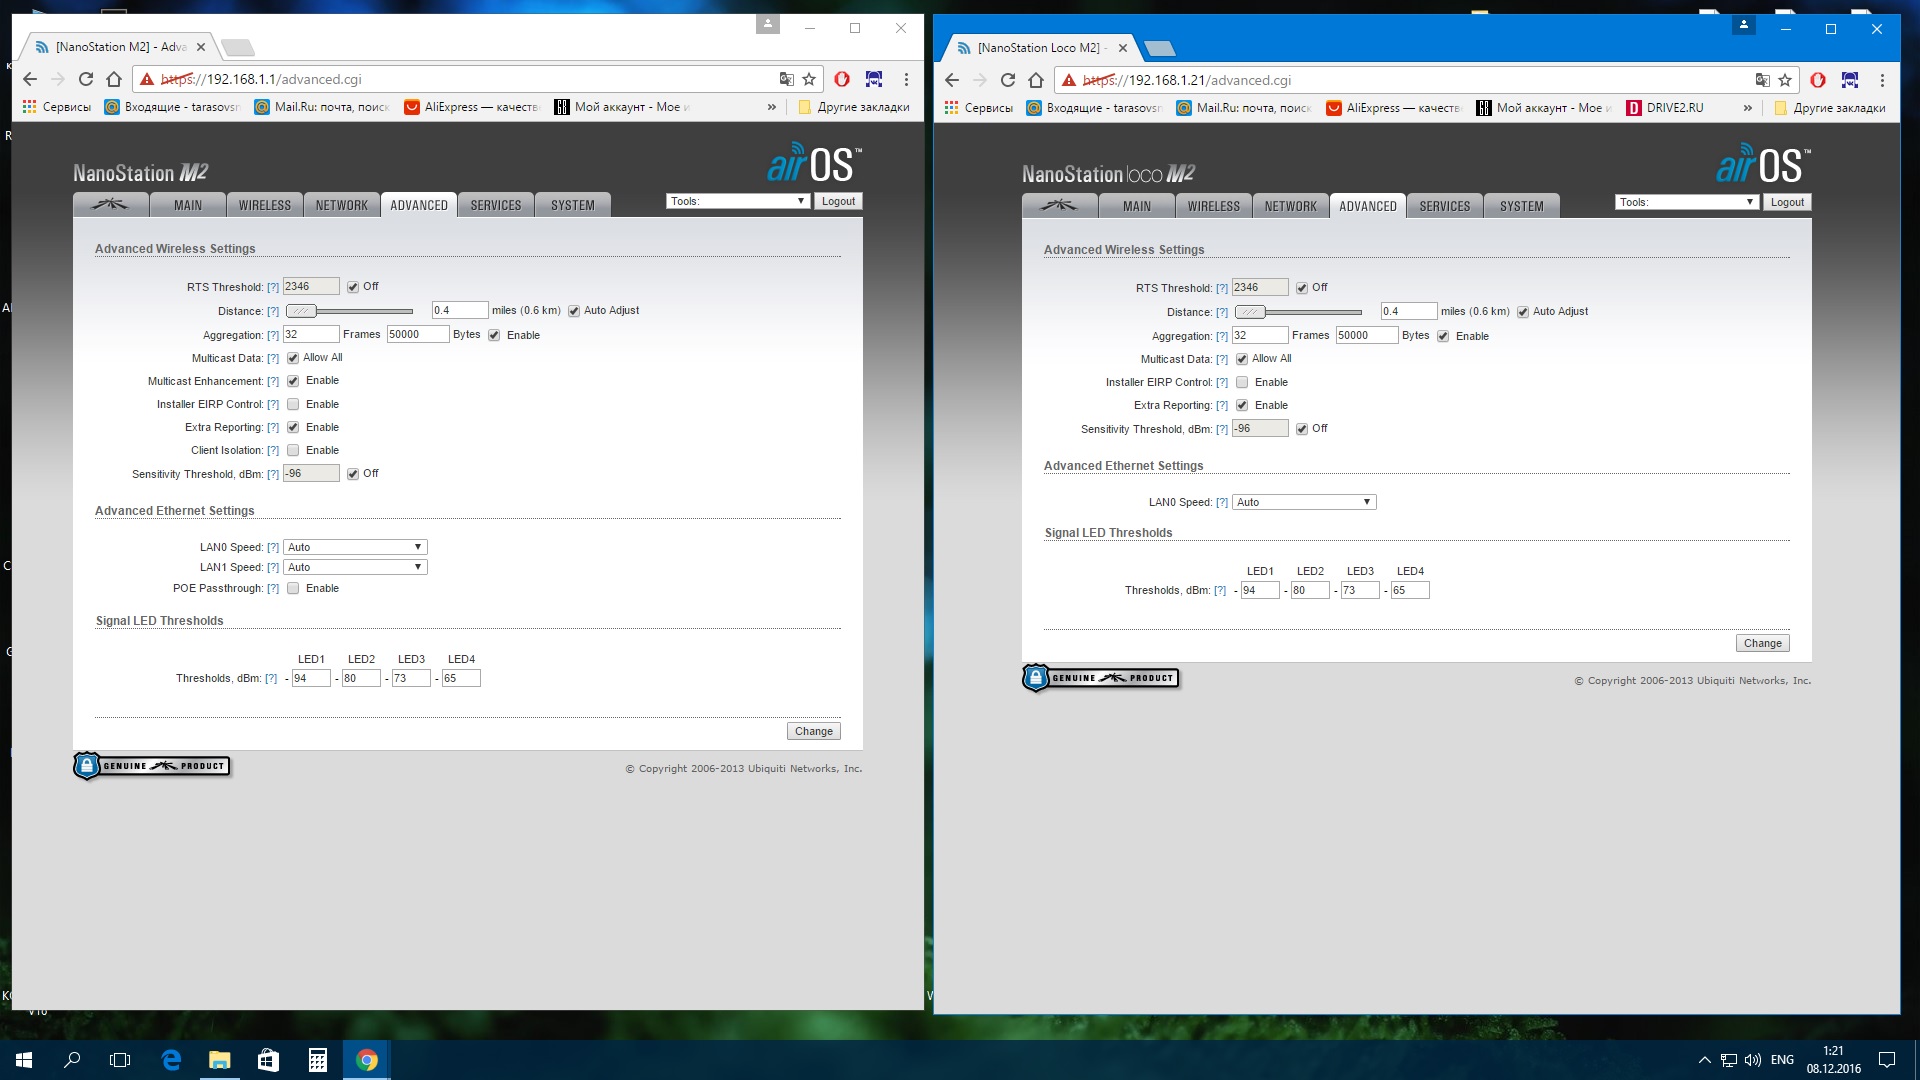1920x1080 pixels.
Task: Click Distance slider in NanoStation M2 window
Action: tap(349, 311)
